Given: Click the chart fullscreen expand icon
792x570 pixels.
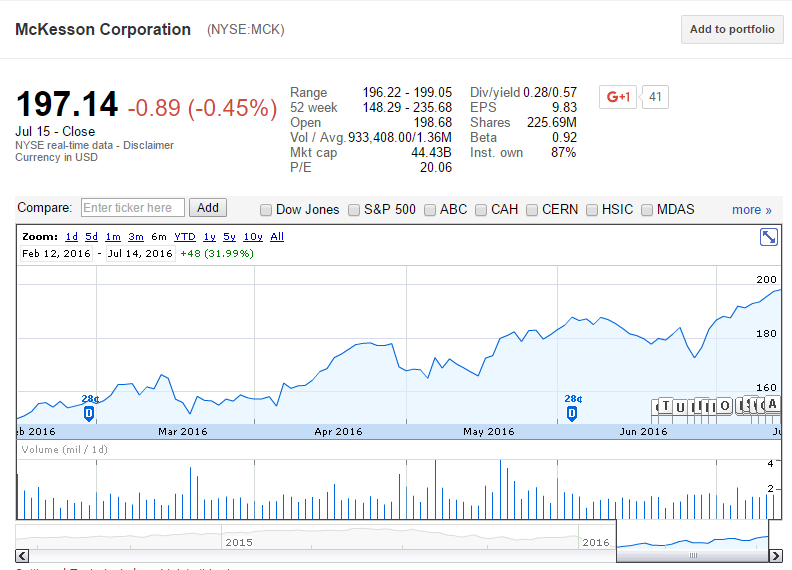Looking at the screenshot, I should pos(769,236).
